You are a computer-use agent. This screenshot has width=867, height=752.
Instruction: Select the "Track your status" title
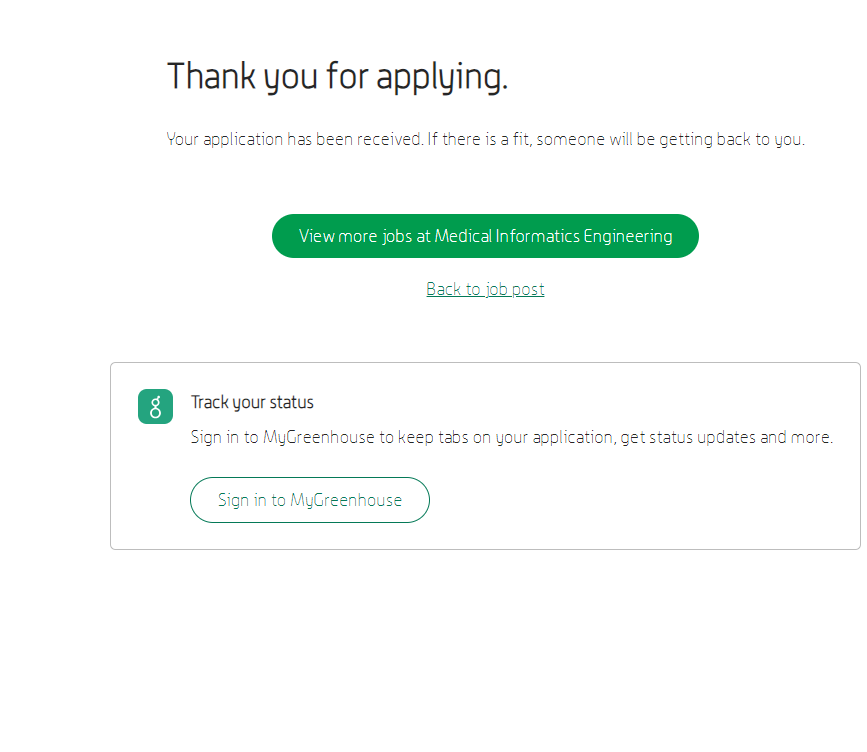(x=252, y=402)
